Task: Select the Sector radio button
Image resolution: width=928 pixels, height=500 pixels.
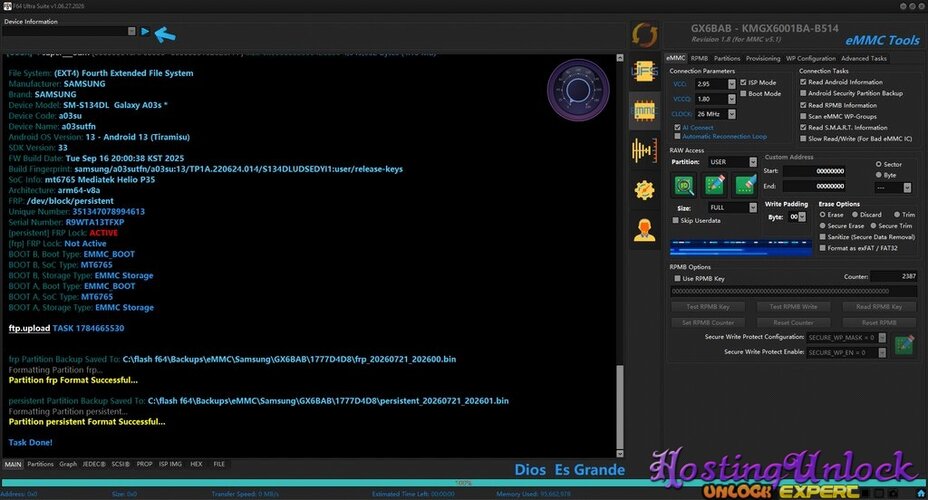Action: pyautogui.click(x=878, y=164)
